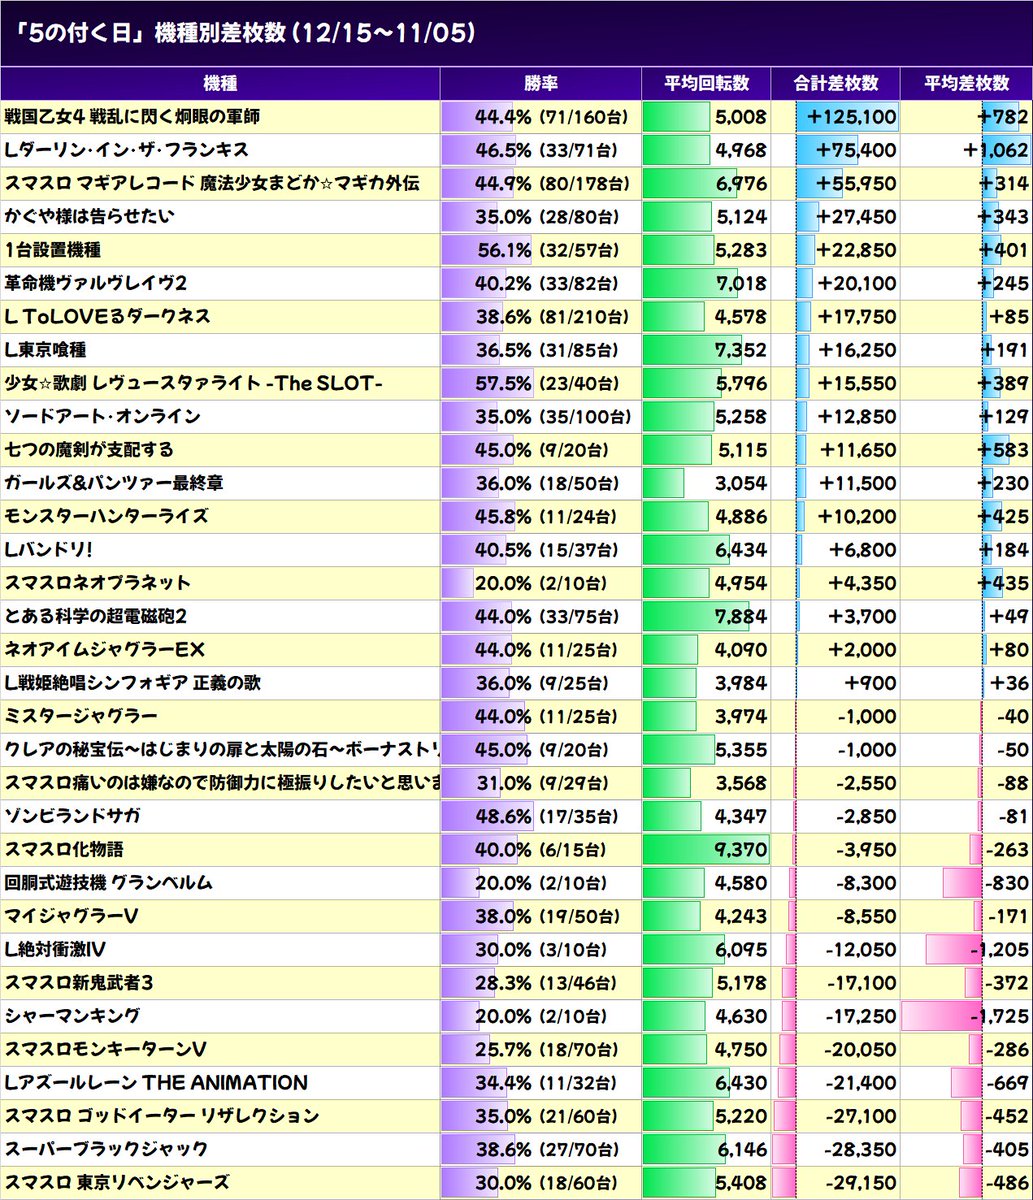1033x1200 pixels.
Task: Click the 平均差枚数 column header
Action: pyautogui.click(x=966, y=84)
